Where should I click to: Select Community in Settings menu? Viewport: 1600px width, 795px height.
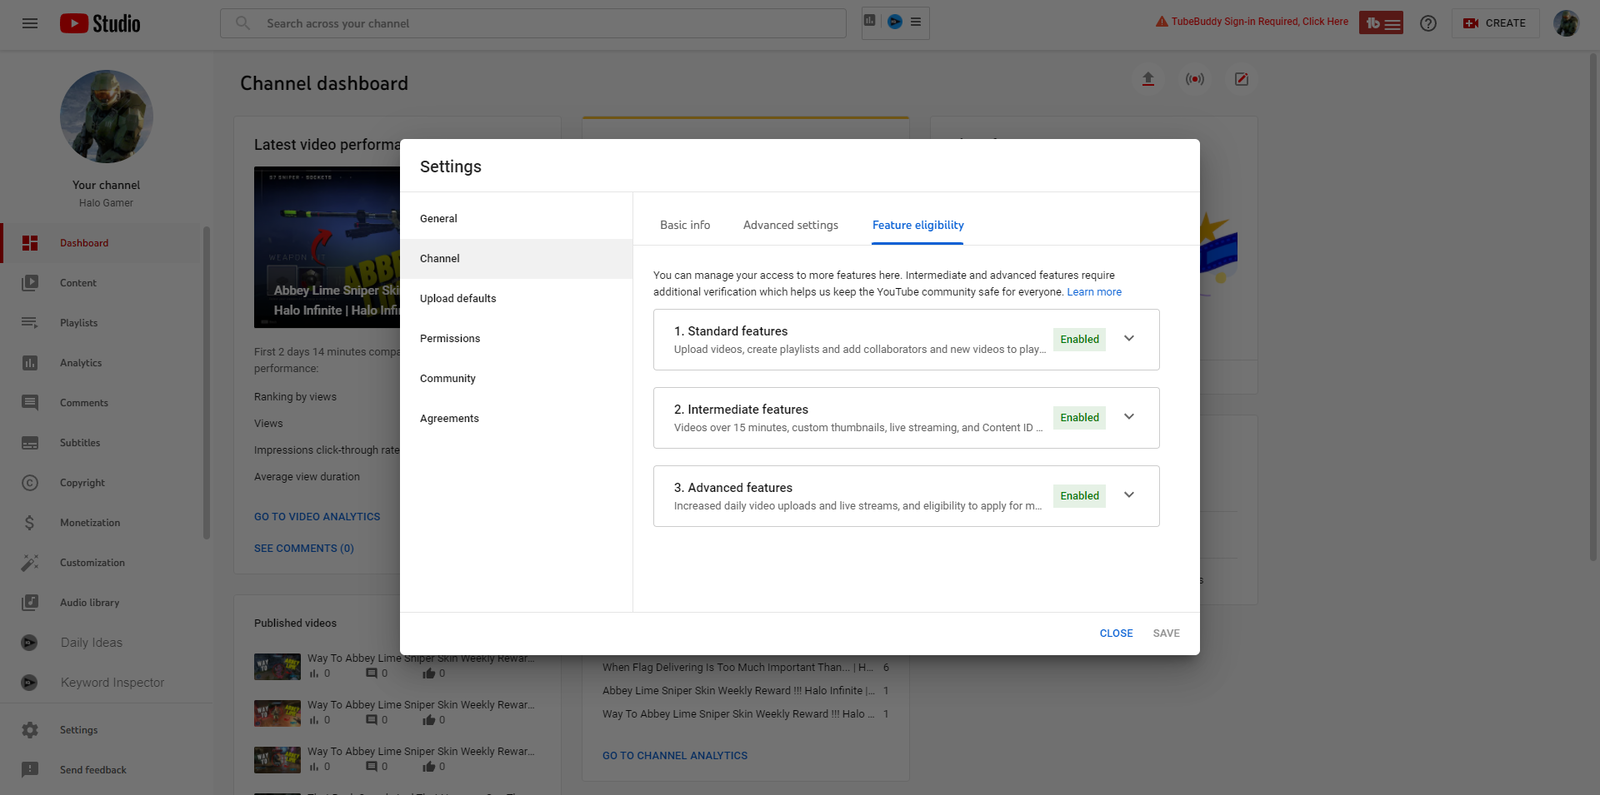coord(516,379)
